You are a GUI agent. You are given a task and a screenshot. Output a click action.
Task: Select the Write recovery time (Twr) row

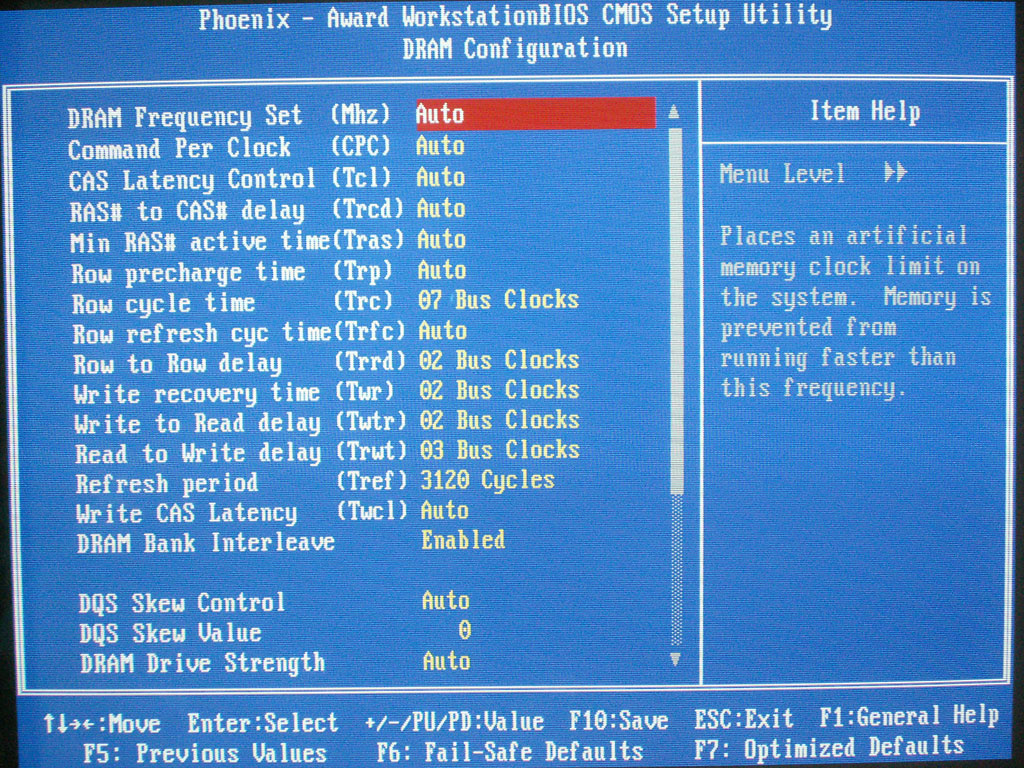pyautogui.click(x=196, y=393)
